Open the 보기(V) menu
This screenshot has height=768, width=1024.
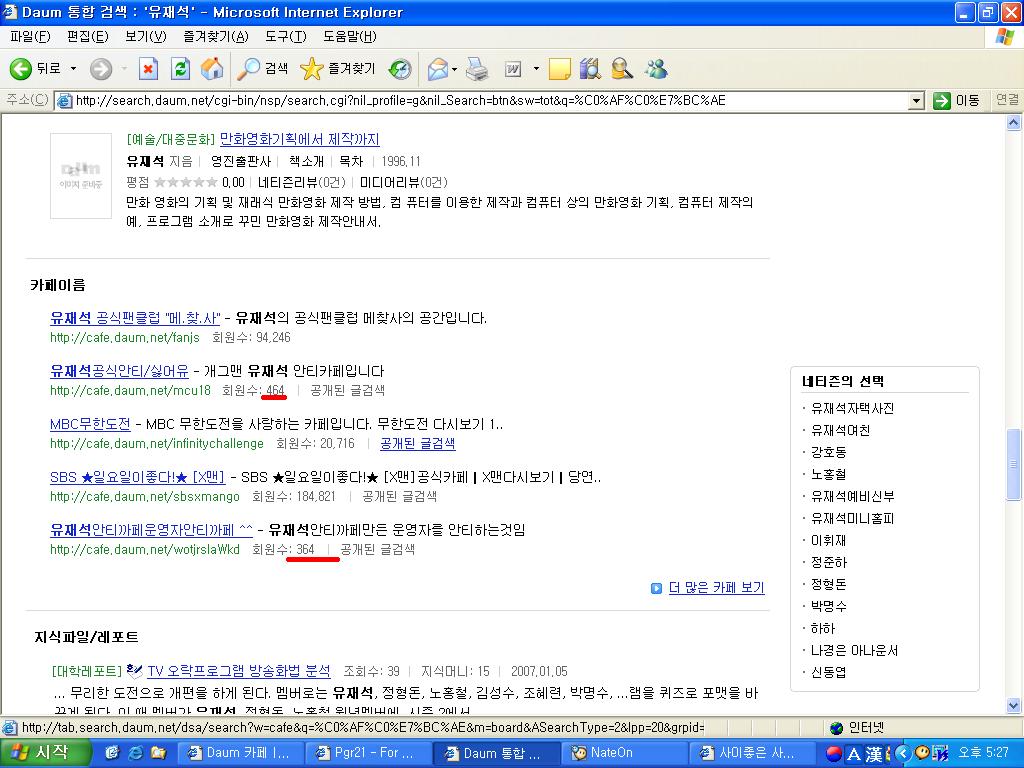click(146, 37)
